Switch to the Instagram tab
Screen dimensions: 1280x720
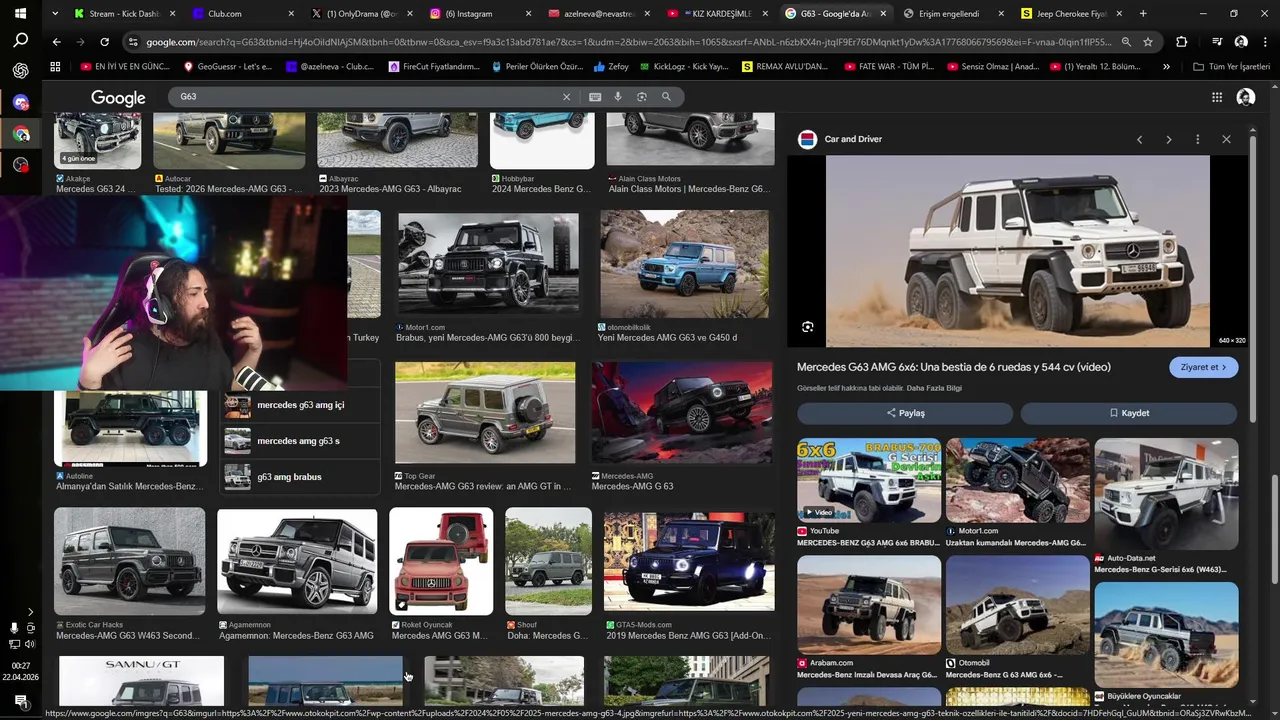point(478,14)
